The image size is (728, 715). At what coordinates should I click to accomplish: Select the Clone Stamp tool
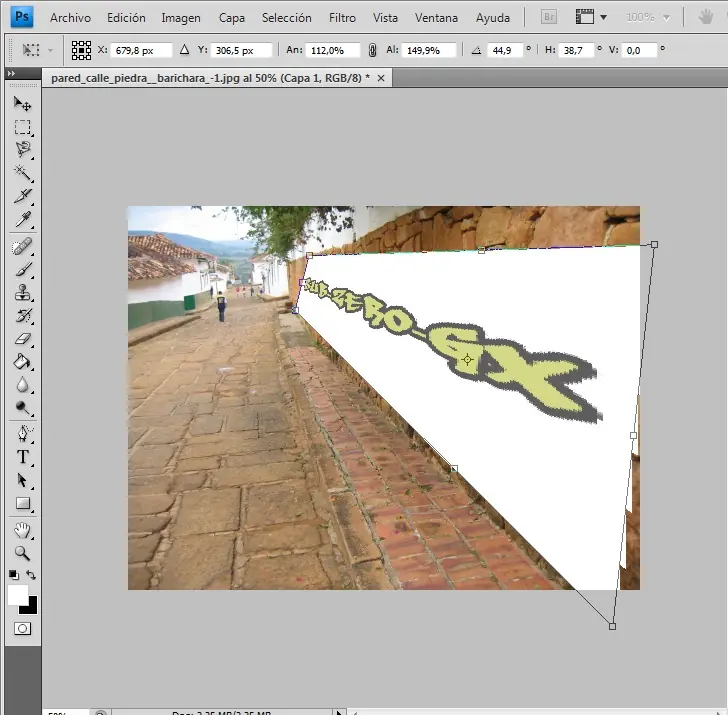point(22,292)
